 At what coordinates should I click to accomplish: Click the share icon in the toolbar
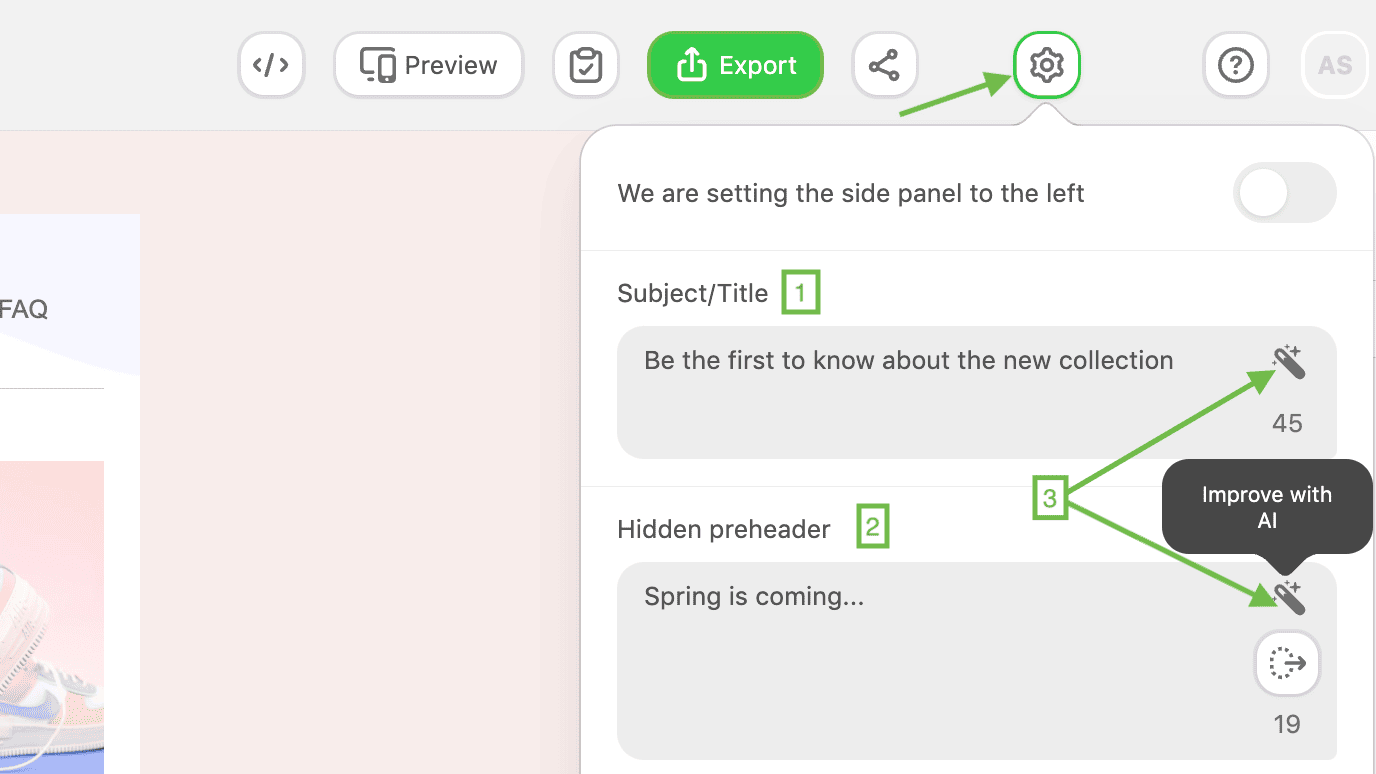[x=884, y=65]
